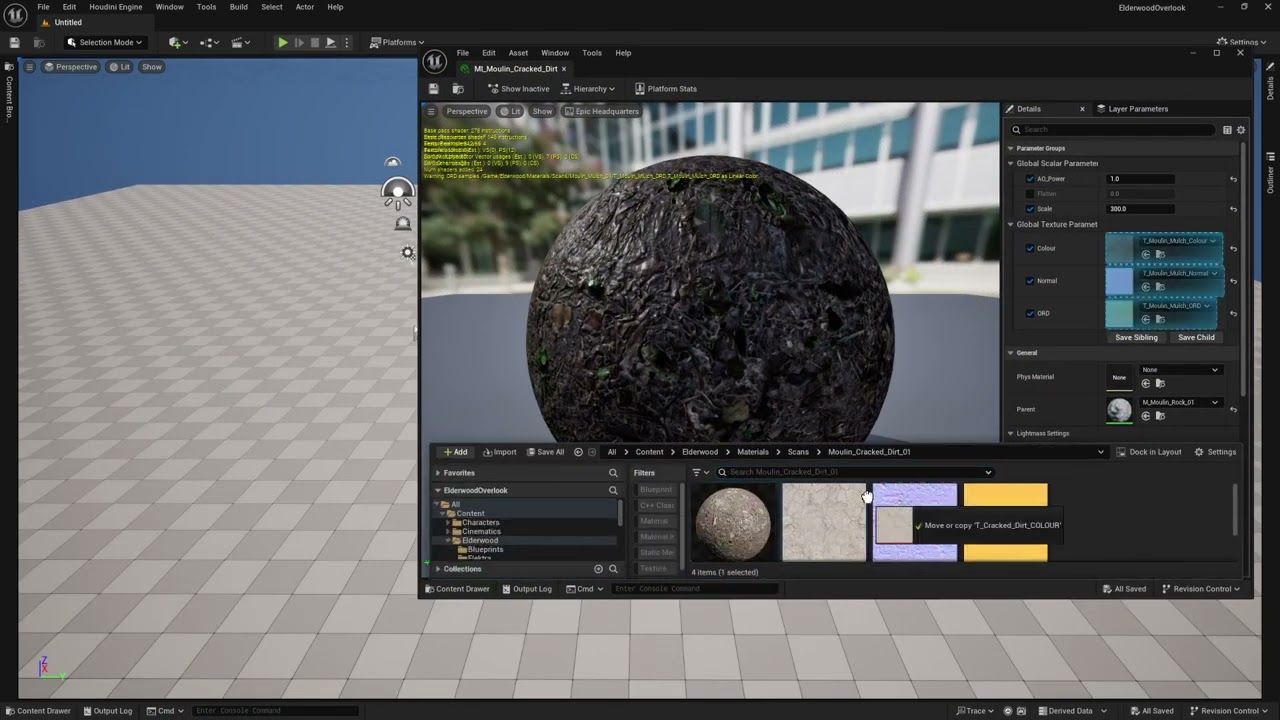Click the Skip/advance frame button next to Play

pyautogui.click(x=299, y=42)
